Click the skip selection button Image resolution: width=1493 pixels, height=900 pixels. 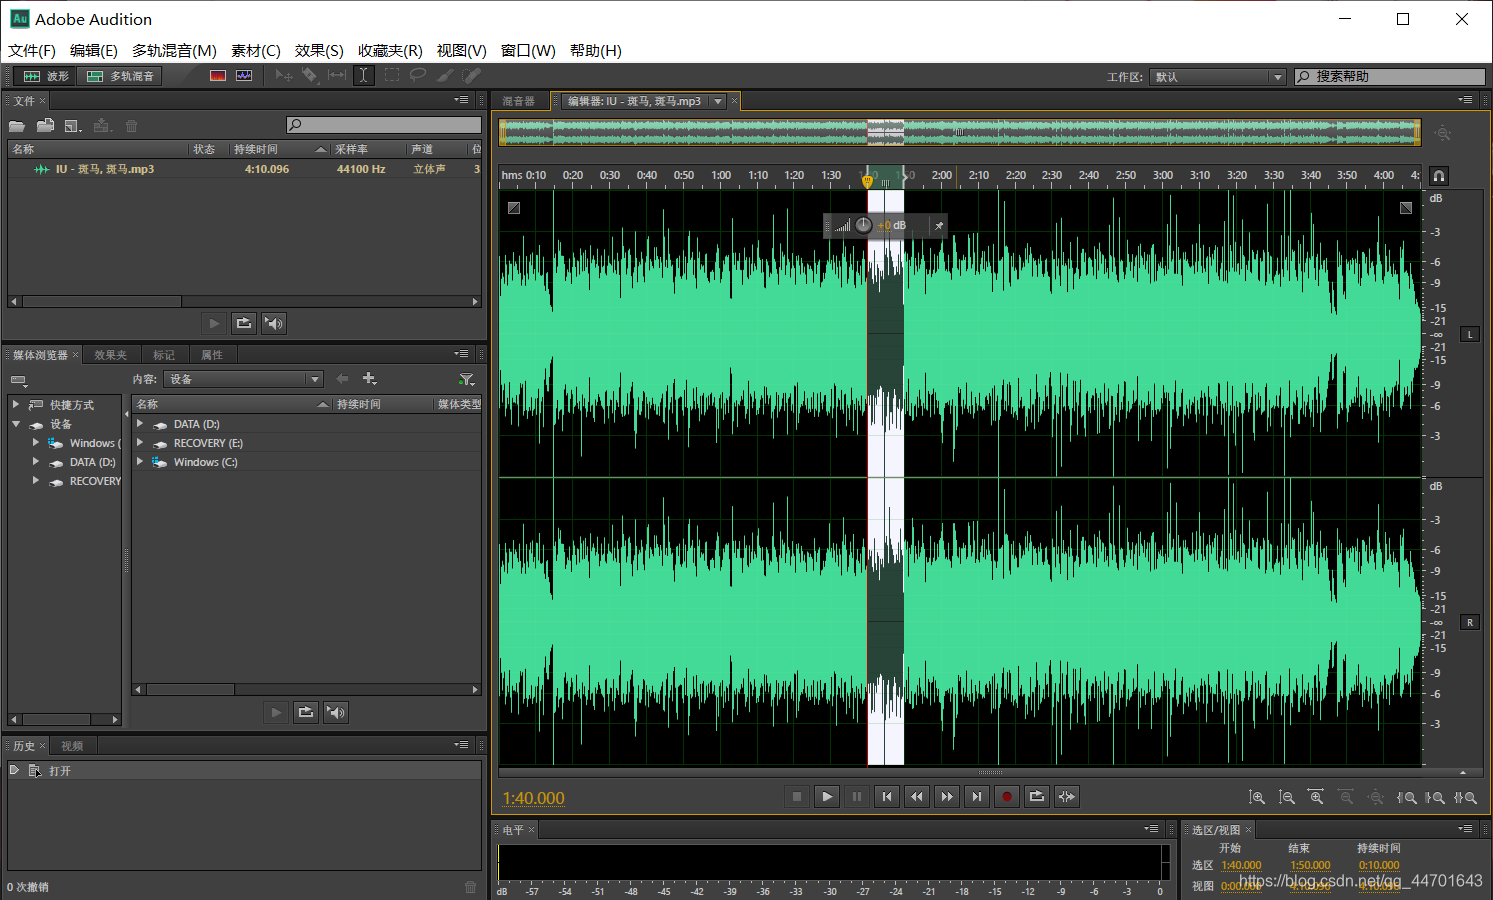[x=1067, y=797]
